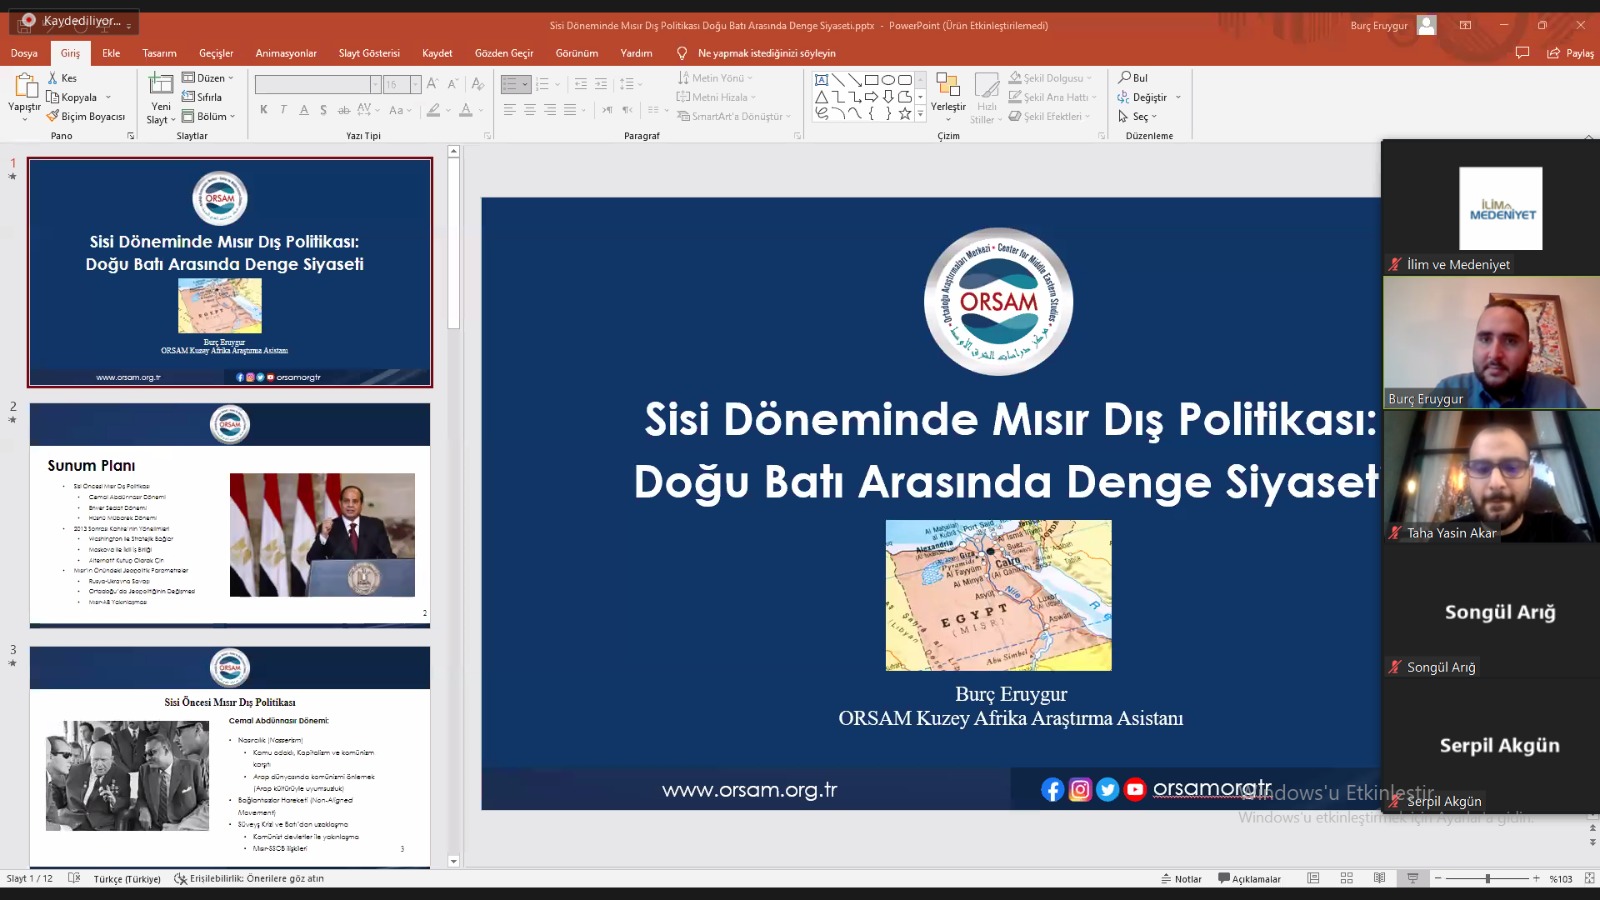
Task: Select slide 2 Sunum Planı thumbnail
Action: [230, 515]
